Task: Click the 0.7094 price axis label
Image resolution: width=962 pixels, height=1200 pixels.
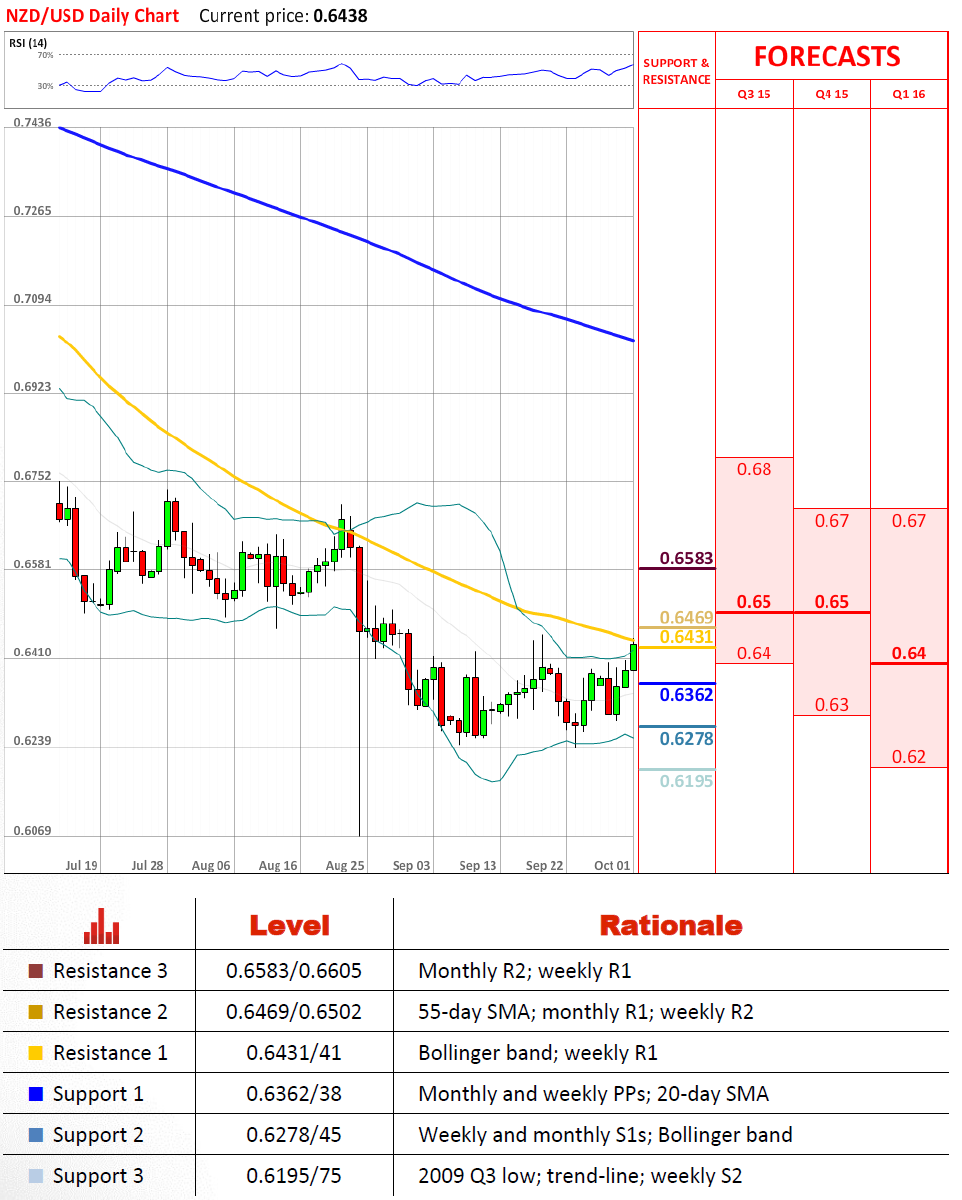Action: (33, 299)
